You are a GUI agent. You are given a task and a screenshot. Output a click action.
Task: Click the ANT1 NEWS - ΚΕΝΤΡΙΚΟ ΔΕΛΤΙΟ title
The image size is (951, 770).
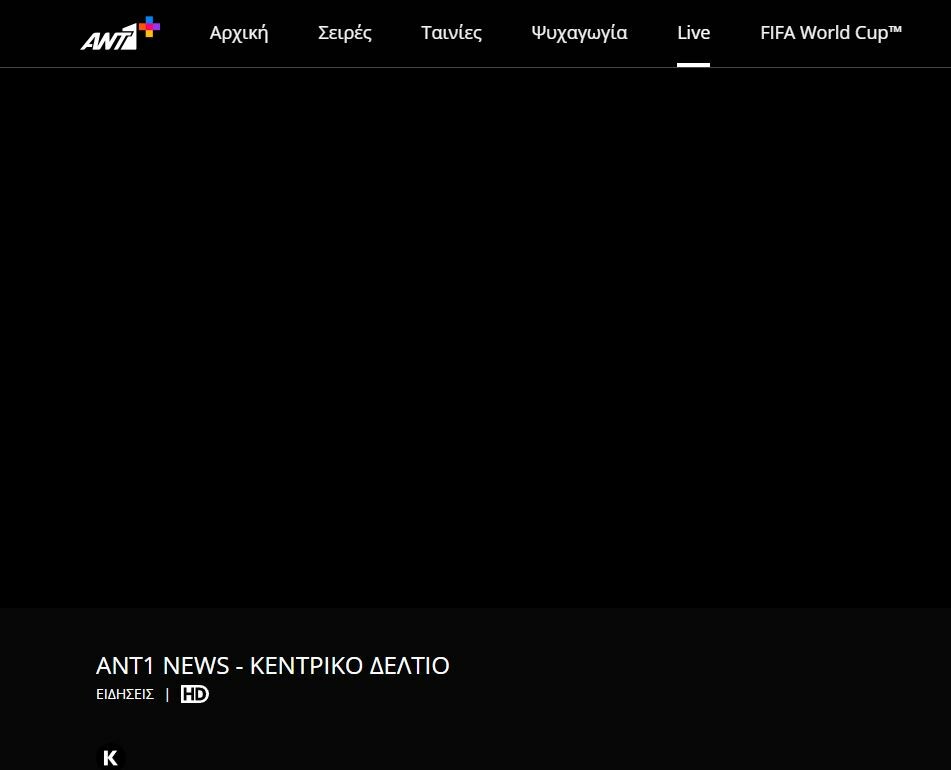tap(273, 666)
